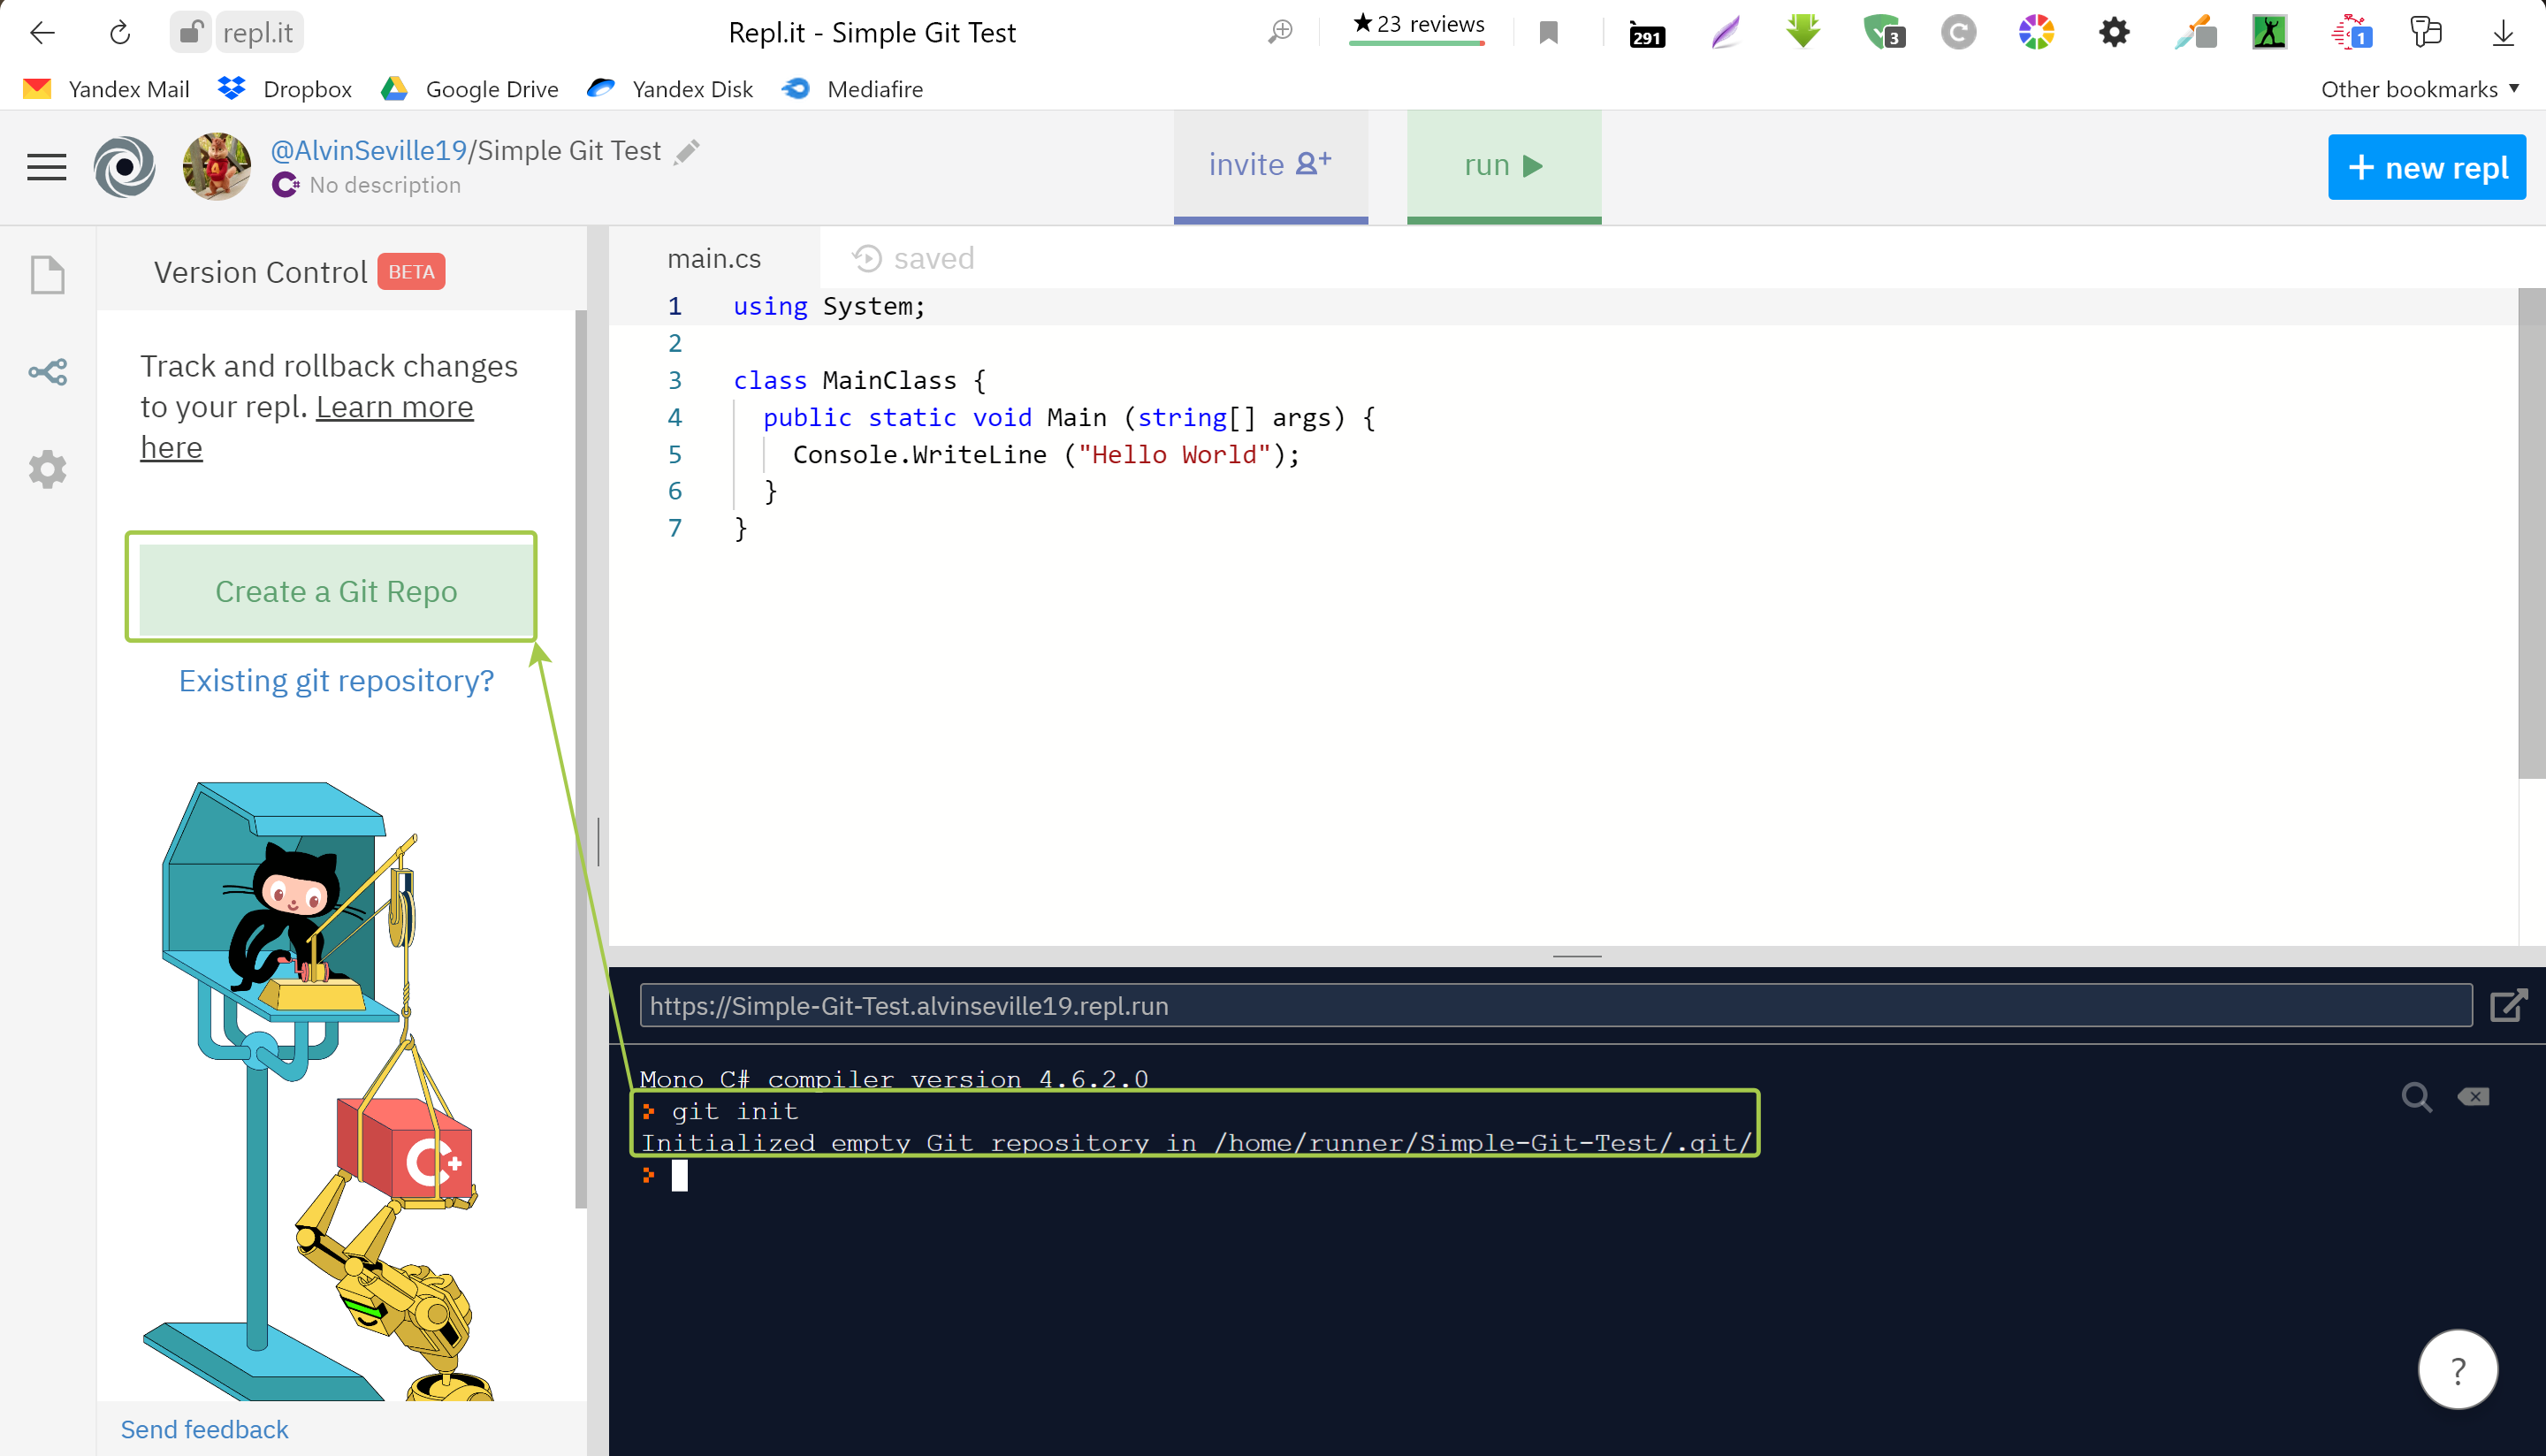Click the Repl.it spiral logo
The height and width of the screenshot is (1456, 2546).
point(125,167)
